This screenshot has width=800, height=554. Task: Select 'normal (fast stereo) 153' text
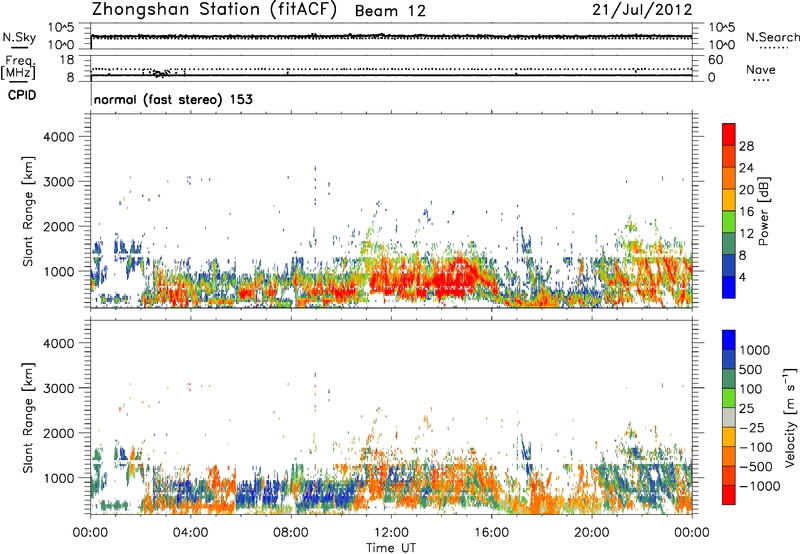tap(173, 99)
